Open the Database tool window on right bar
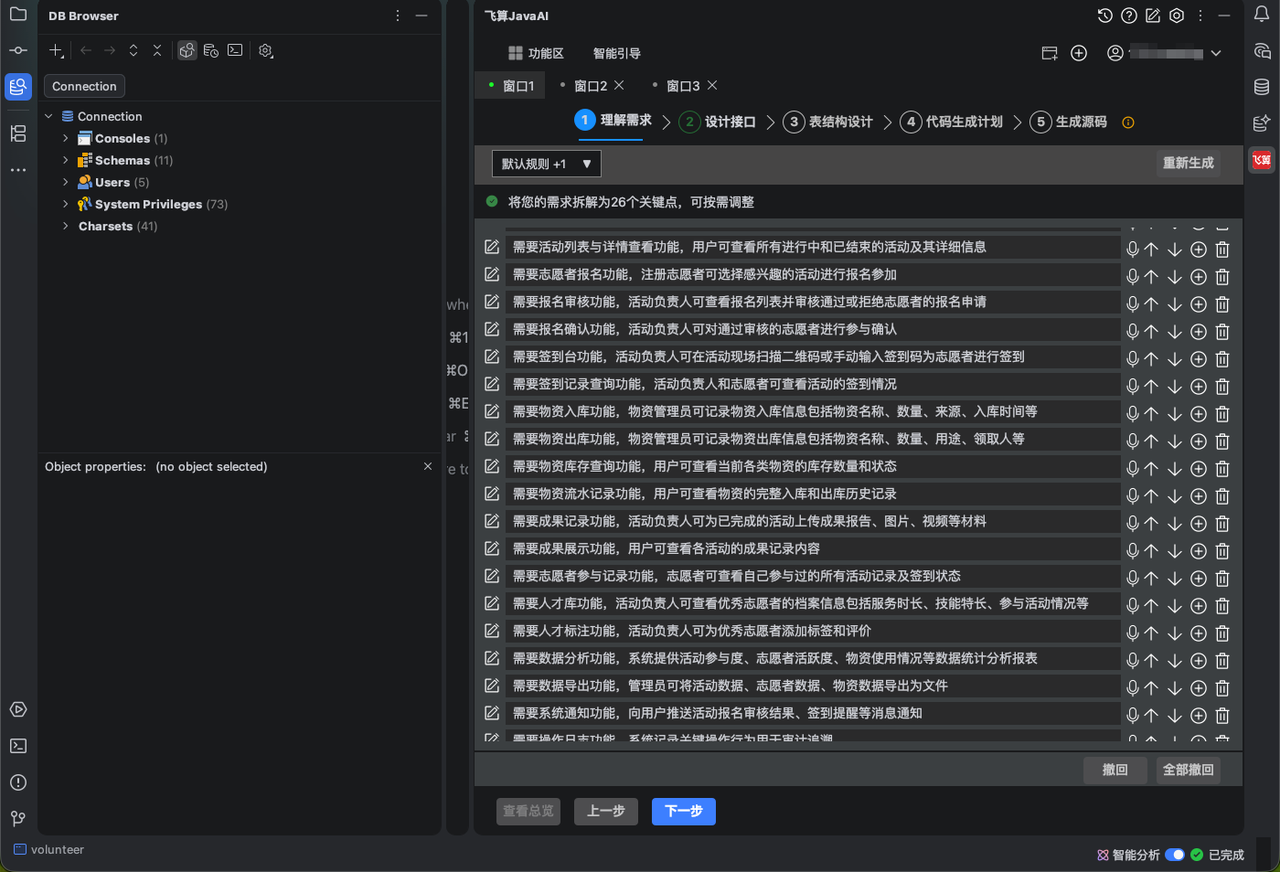The width and height of the screenshot is (1280, 872). click(1262, 87)
